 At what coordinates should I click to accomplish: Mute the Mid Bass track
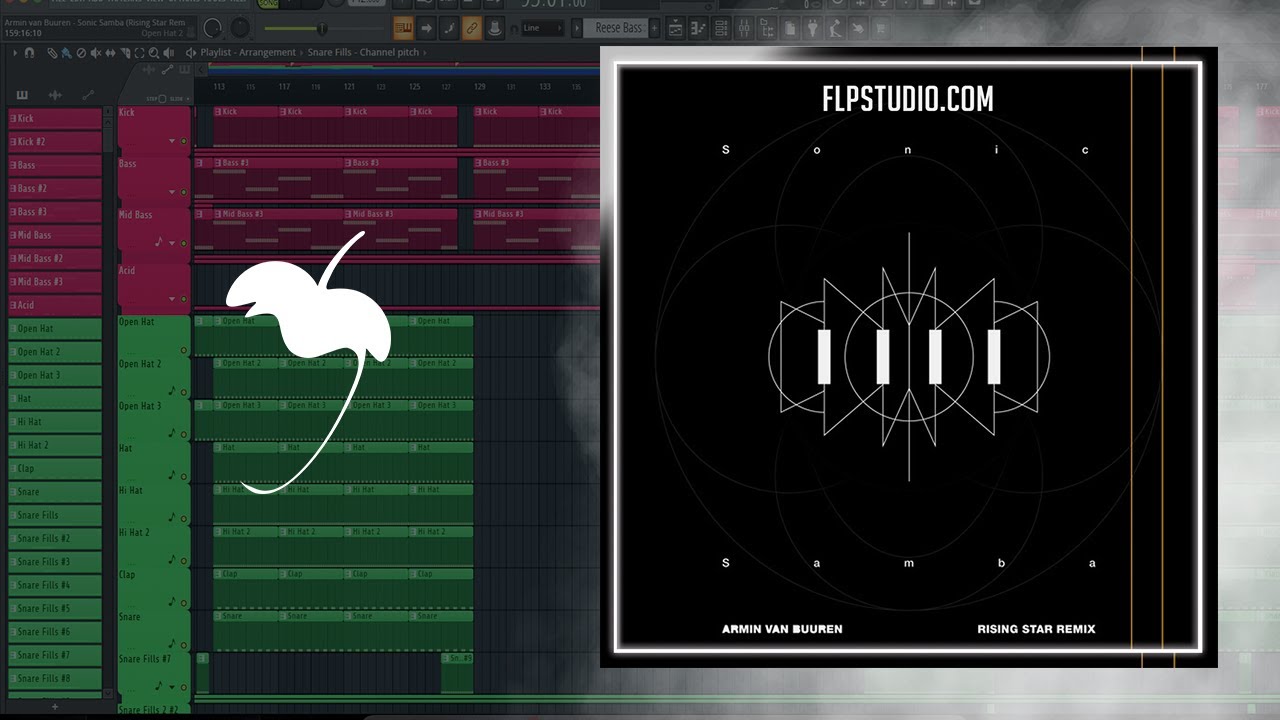pos(184,243)
